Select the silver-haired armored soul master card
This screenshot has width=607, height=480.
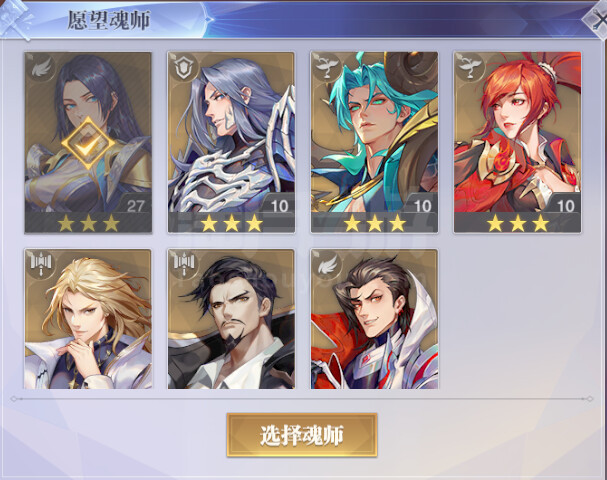(231, 142)
